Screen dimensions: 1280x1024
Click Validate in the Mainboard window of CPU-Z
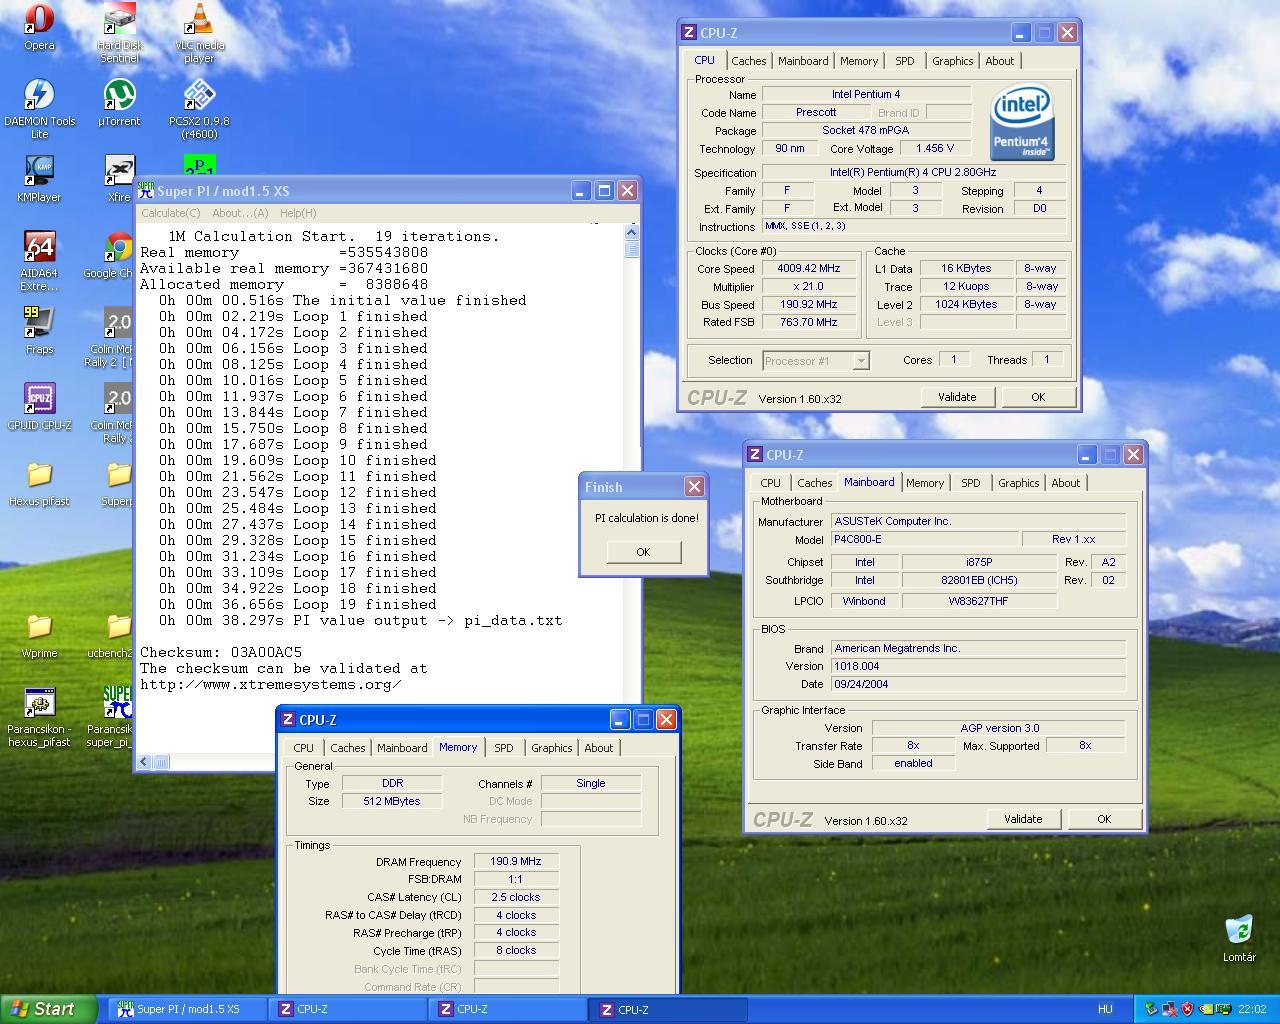point(1023,819)
